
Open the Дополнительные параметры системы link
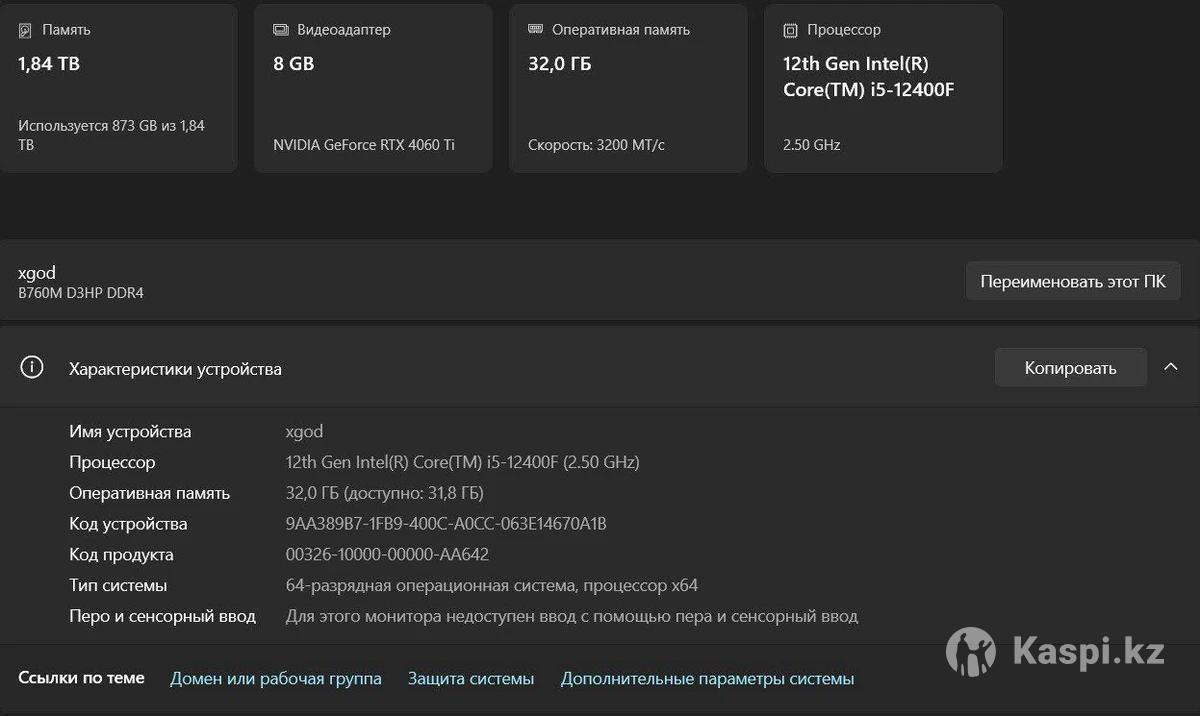pos(707,679)
